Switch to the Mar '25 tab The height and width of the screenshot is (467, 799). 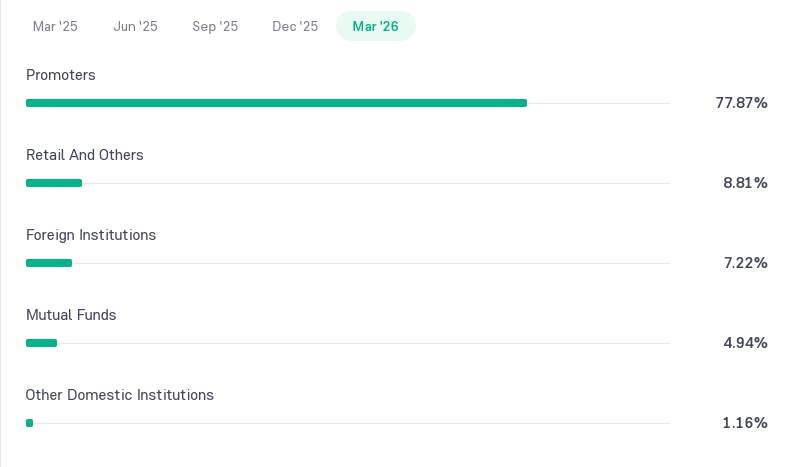[55, 26]
